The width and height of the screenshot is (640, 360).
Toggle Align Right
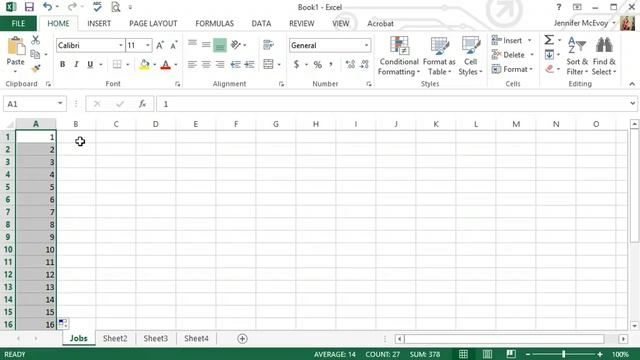click(x=220, y=64)
